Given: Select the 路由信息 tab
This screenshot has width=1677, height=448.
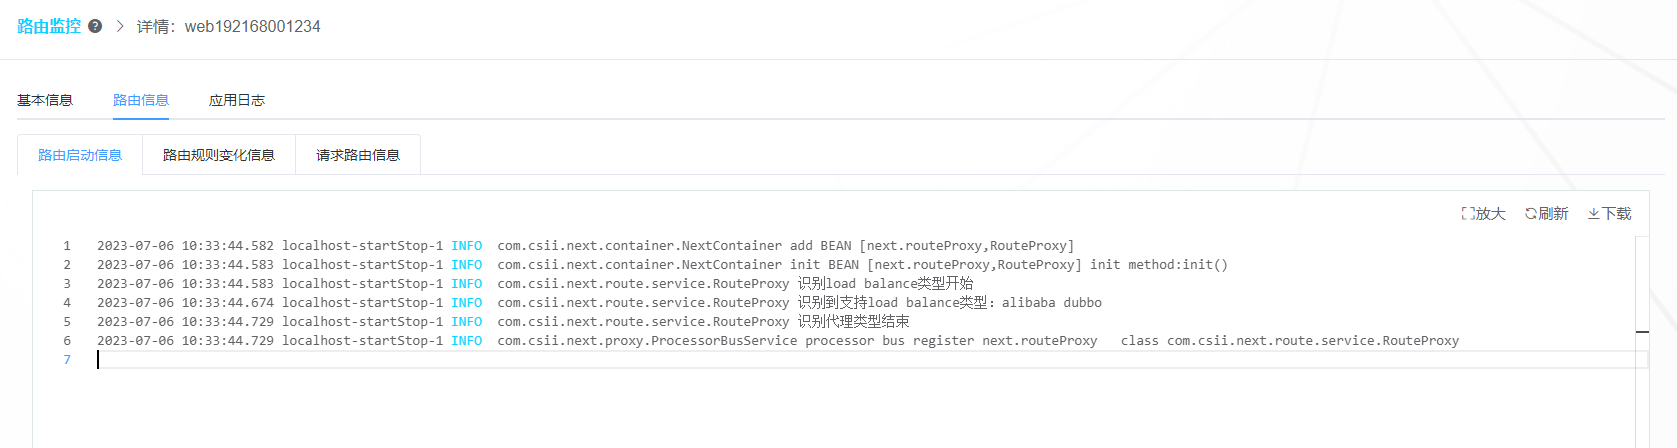Looking at the screenshot, I should coord(141,100).
